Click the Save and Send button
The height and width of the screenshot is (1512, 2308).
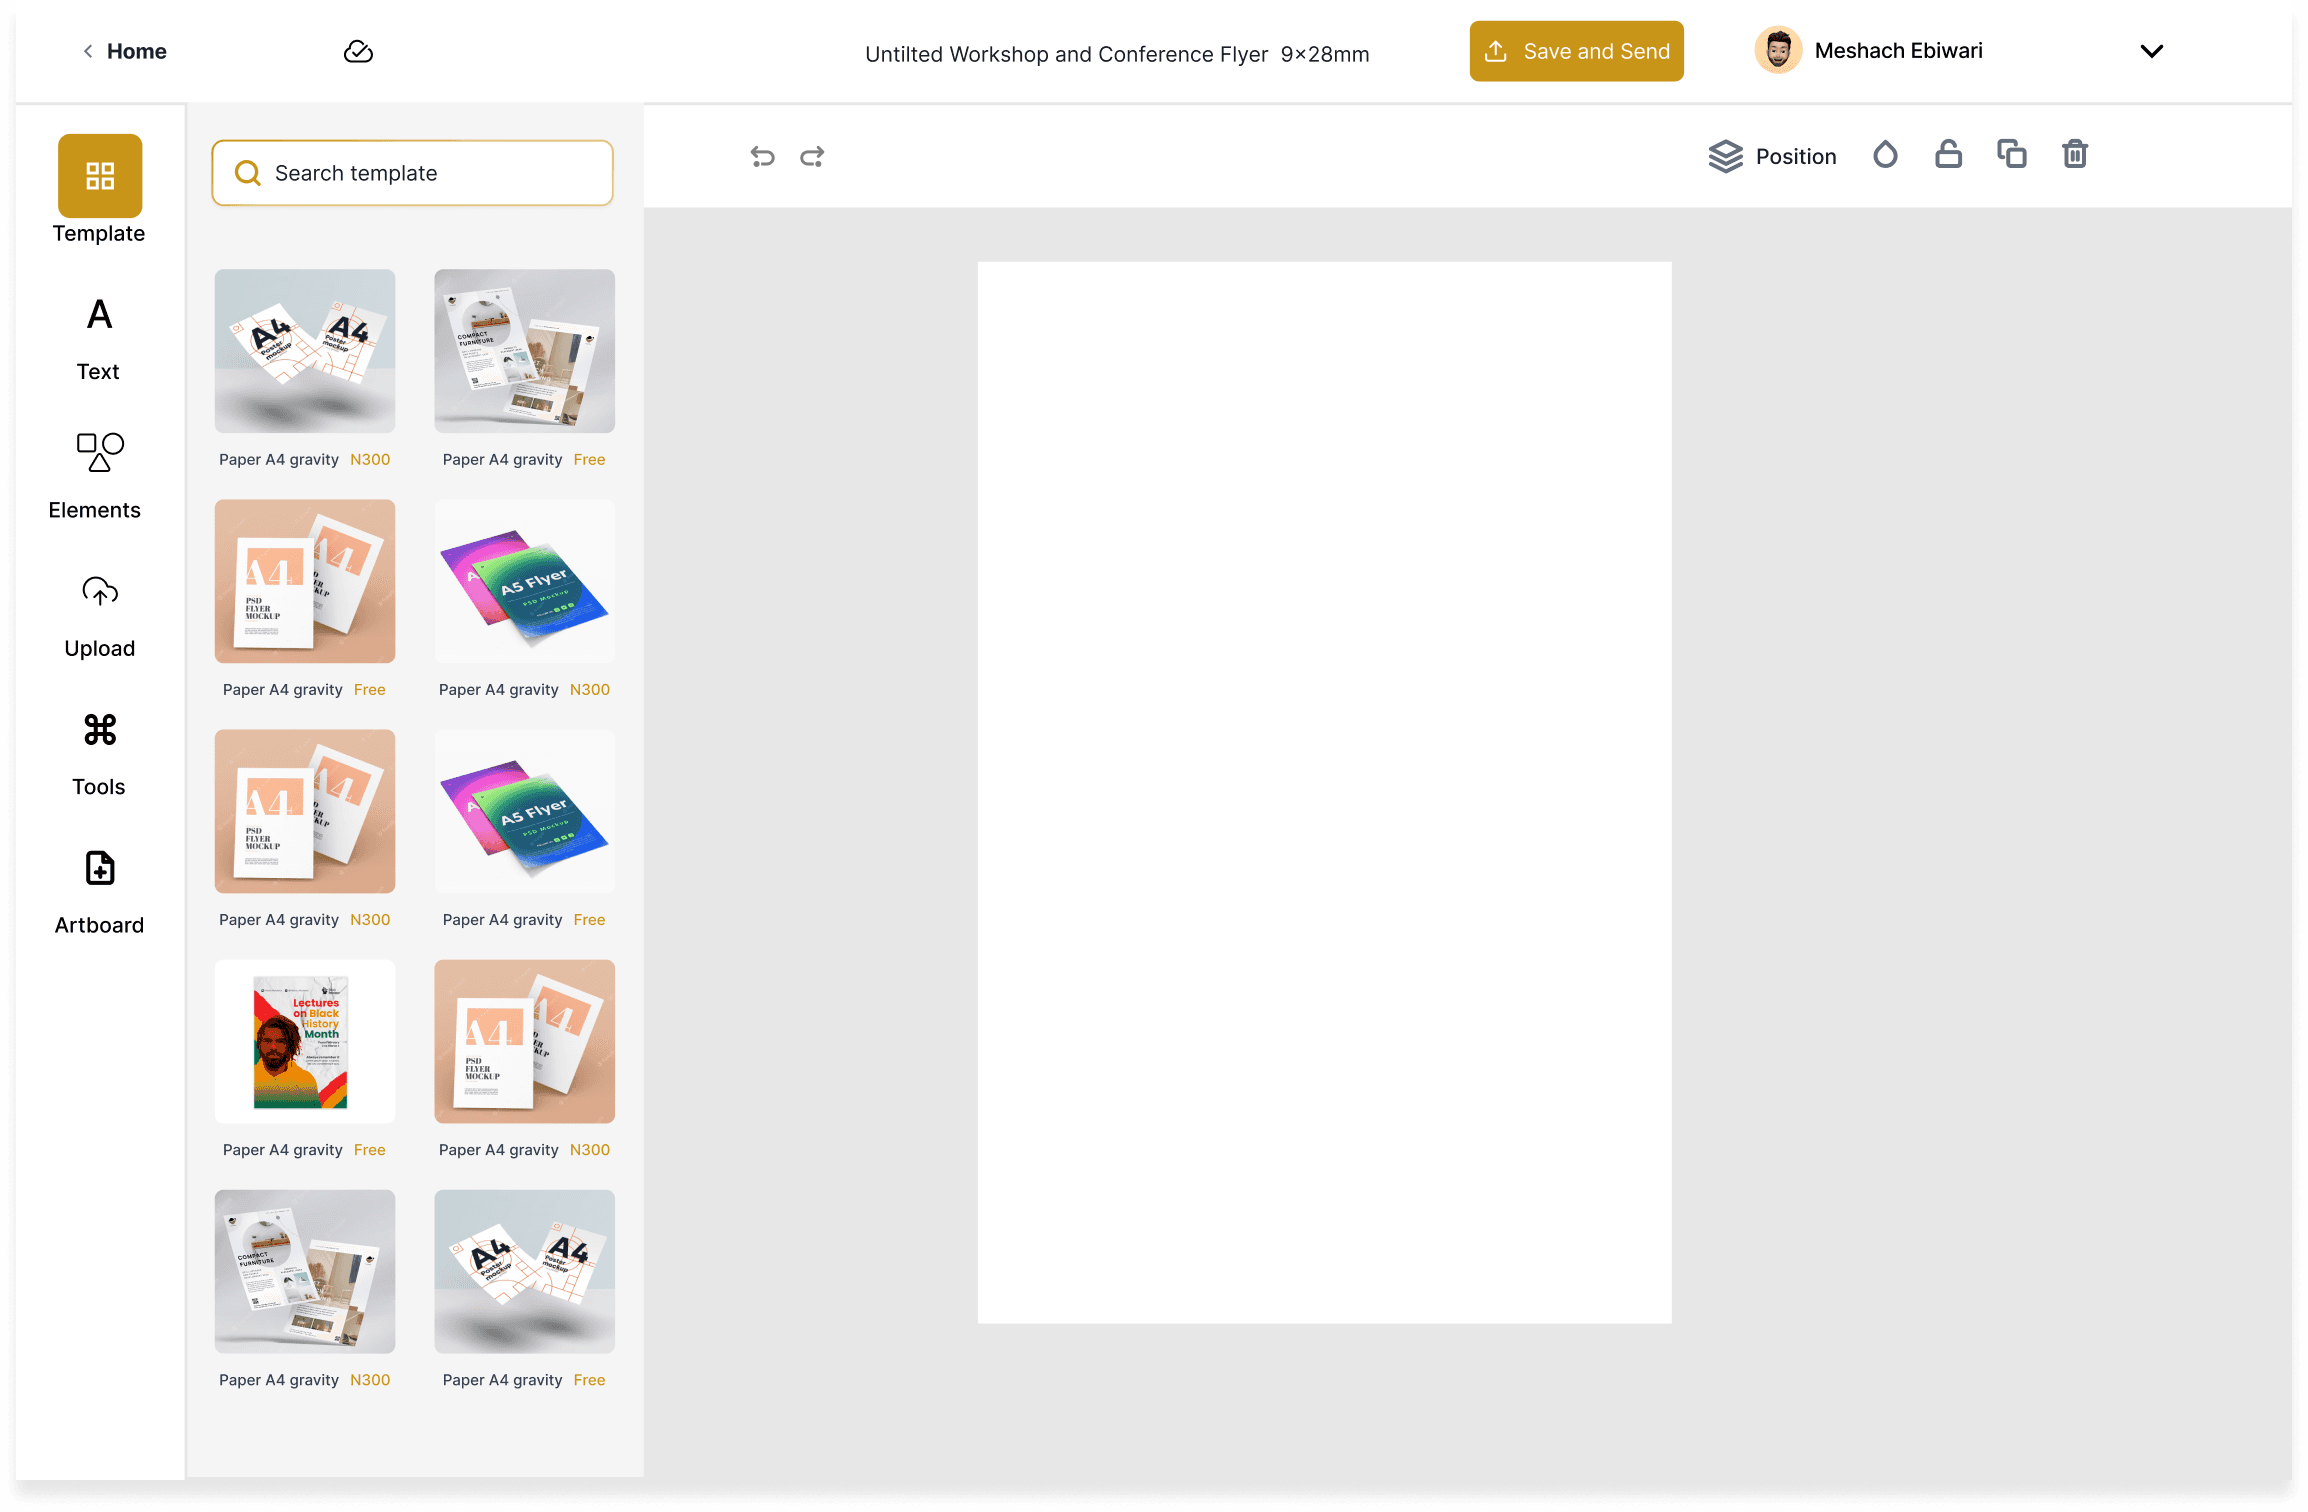(1576, 51)
